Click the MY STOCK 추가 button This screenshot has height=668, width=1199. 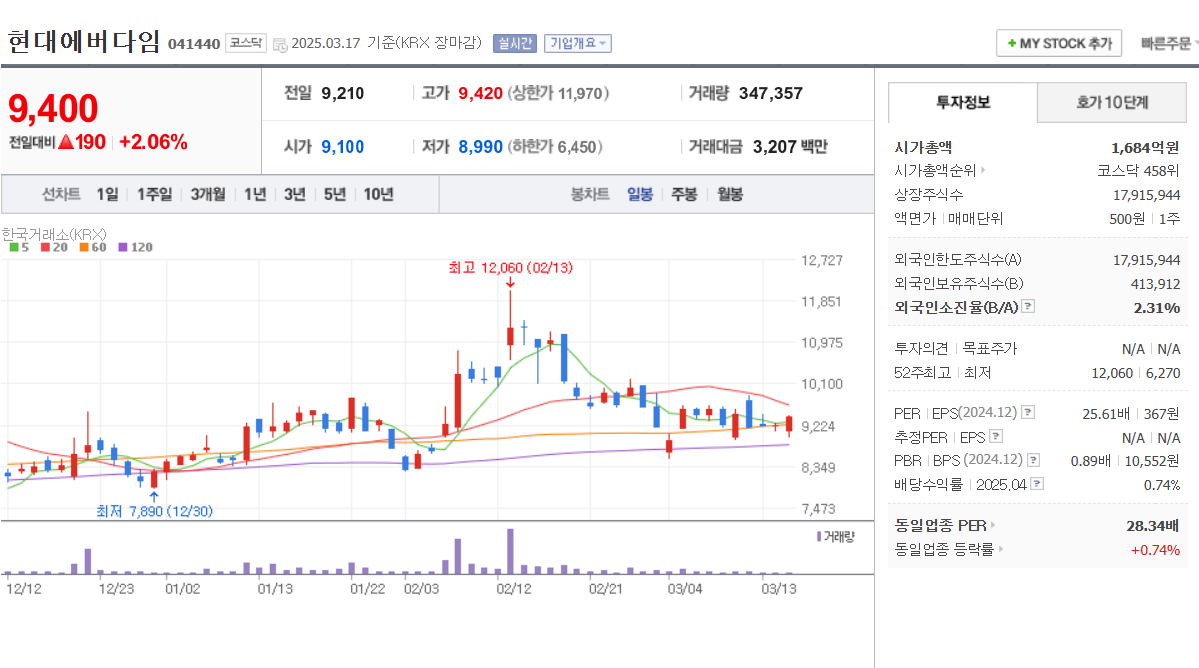(1059, 44)
